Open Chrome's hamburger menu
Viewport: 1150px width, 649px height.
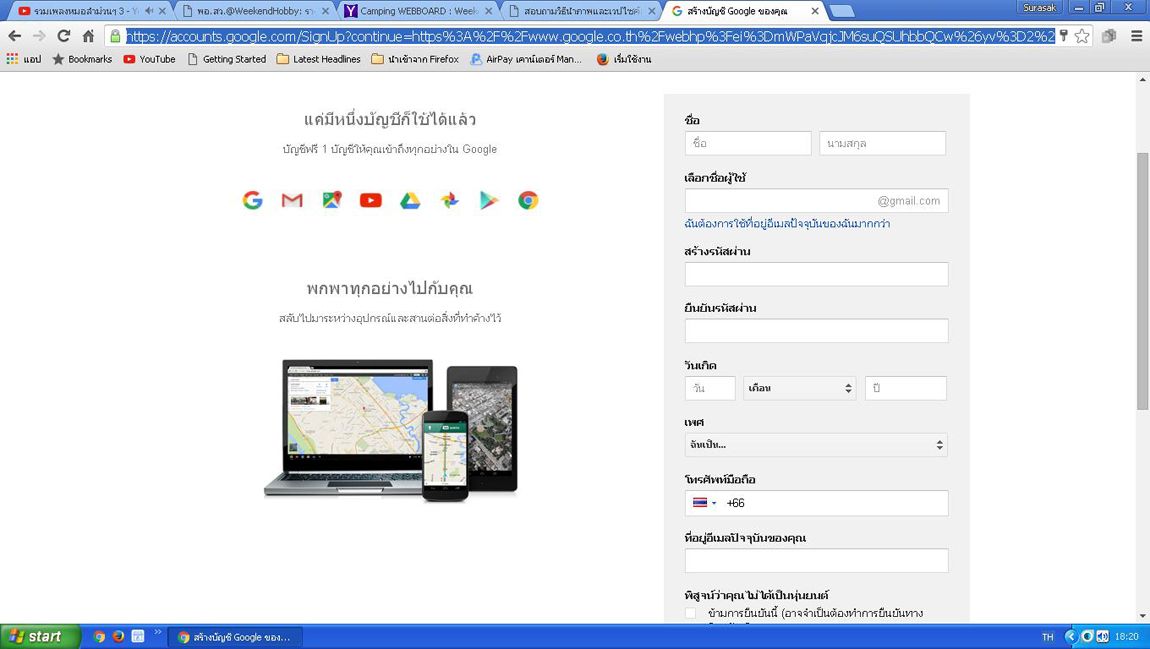coord(1136,36)
